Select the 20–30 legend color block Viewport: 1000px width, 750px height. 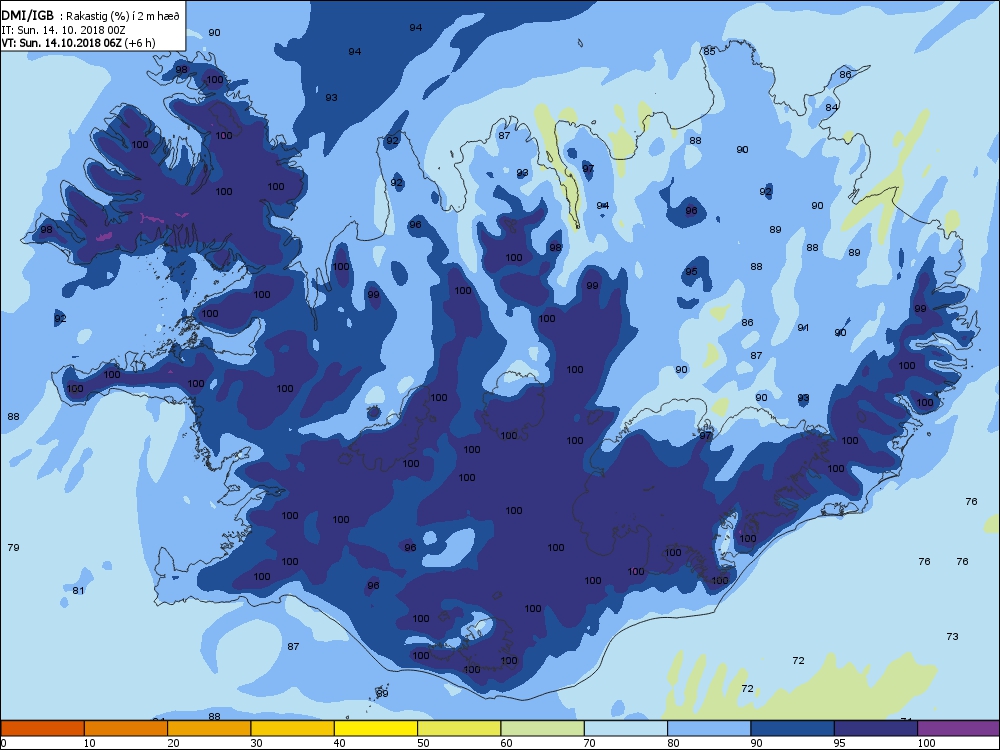click(209, 728)
